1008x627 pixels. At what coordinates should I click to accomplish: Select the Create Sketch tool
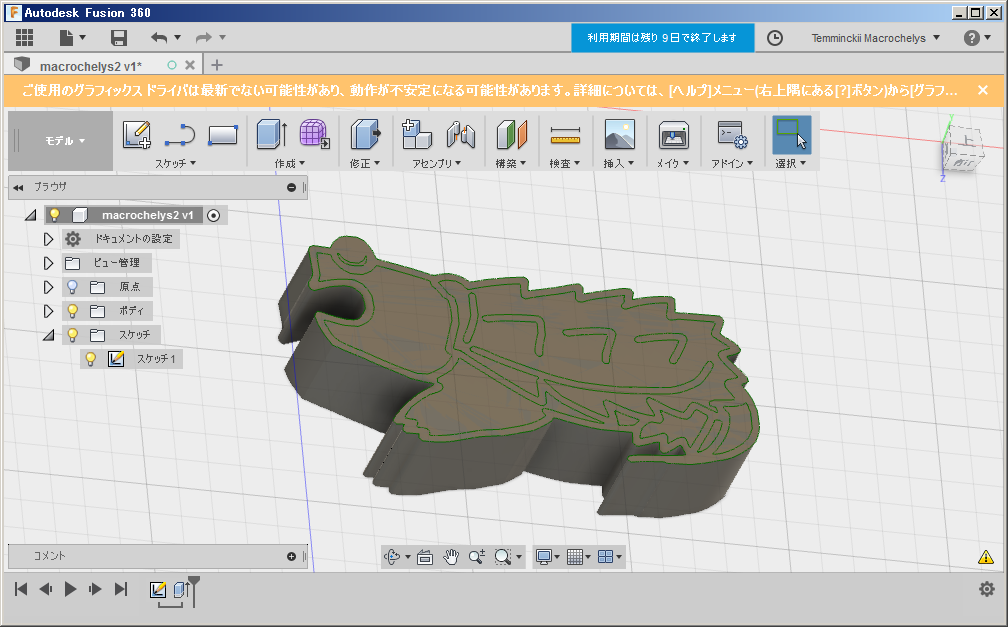pyautogui.click(x=137, y=132)
